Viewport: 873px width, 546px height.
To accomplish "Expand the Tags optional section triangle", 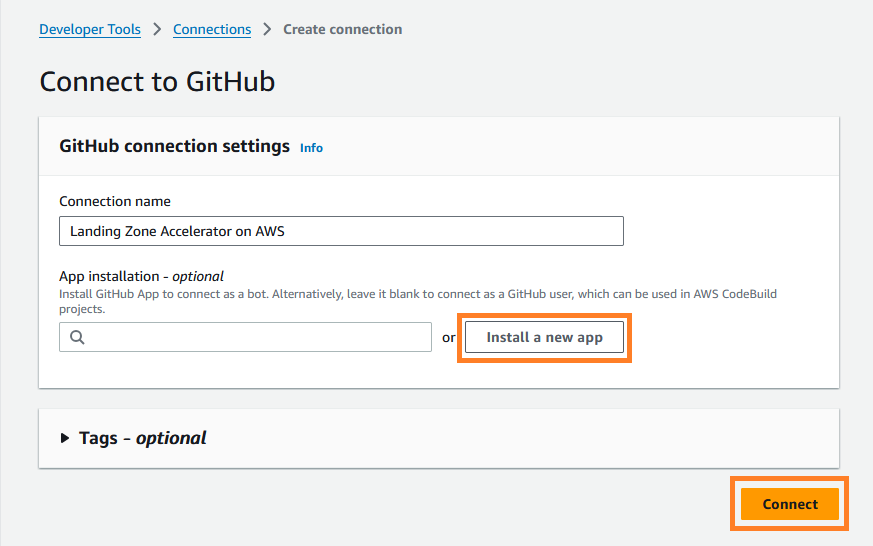I will 65,438.
